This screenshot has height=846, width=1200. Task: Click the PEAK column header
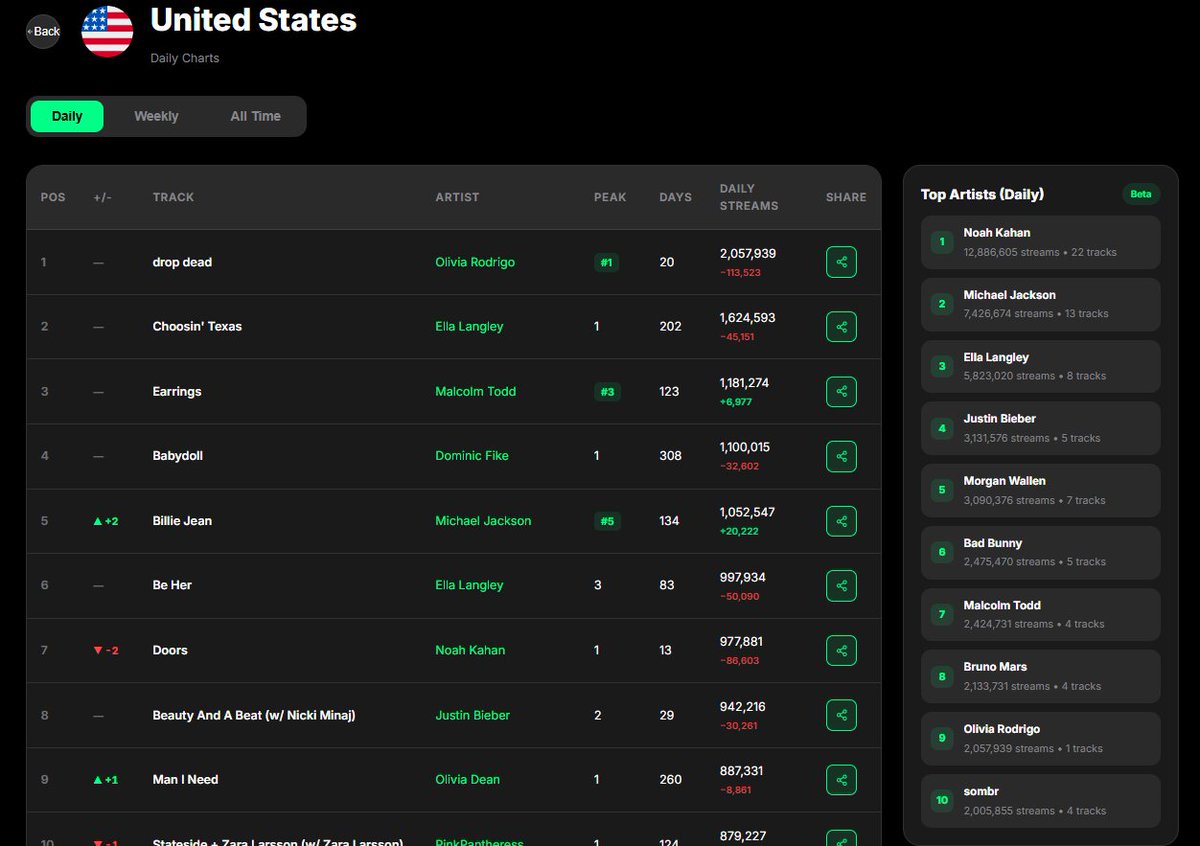610,197
